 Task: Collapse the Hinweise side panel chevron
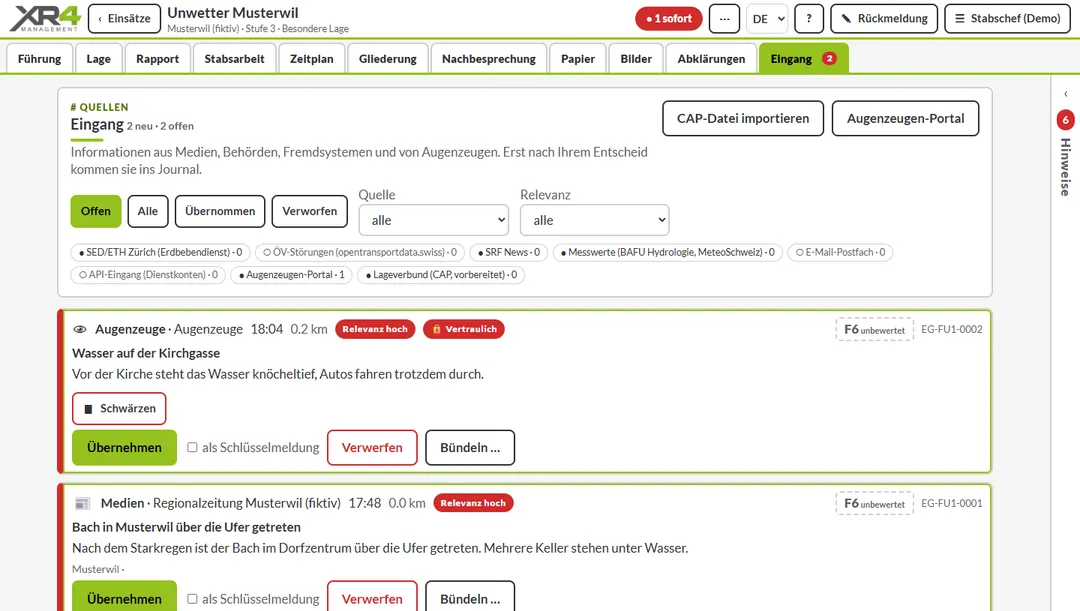[x=1066, y=94]
